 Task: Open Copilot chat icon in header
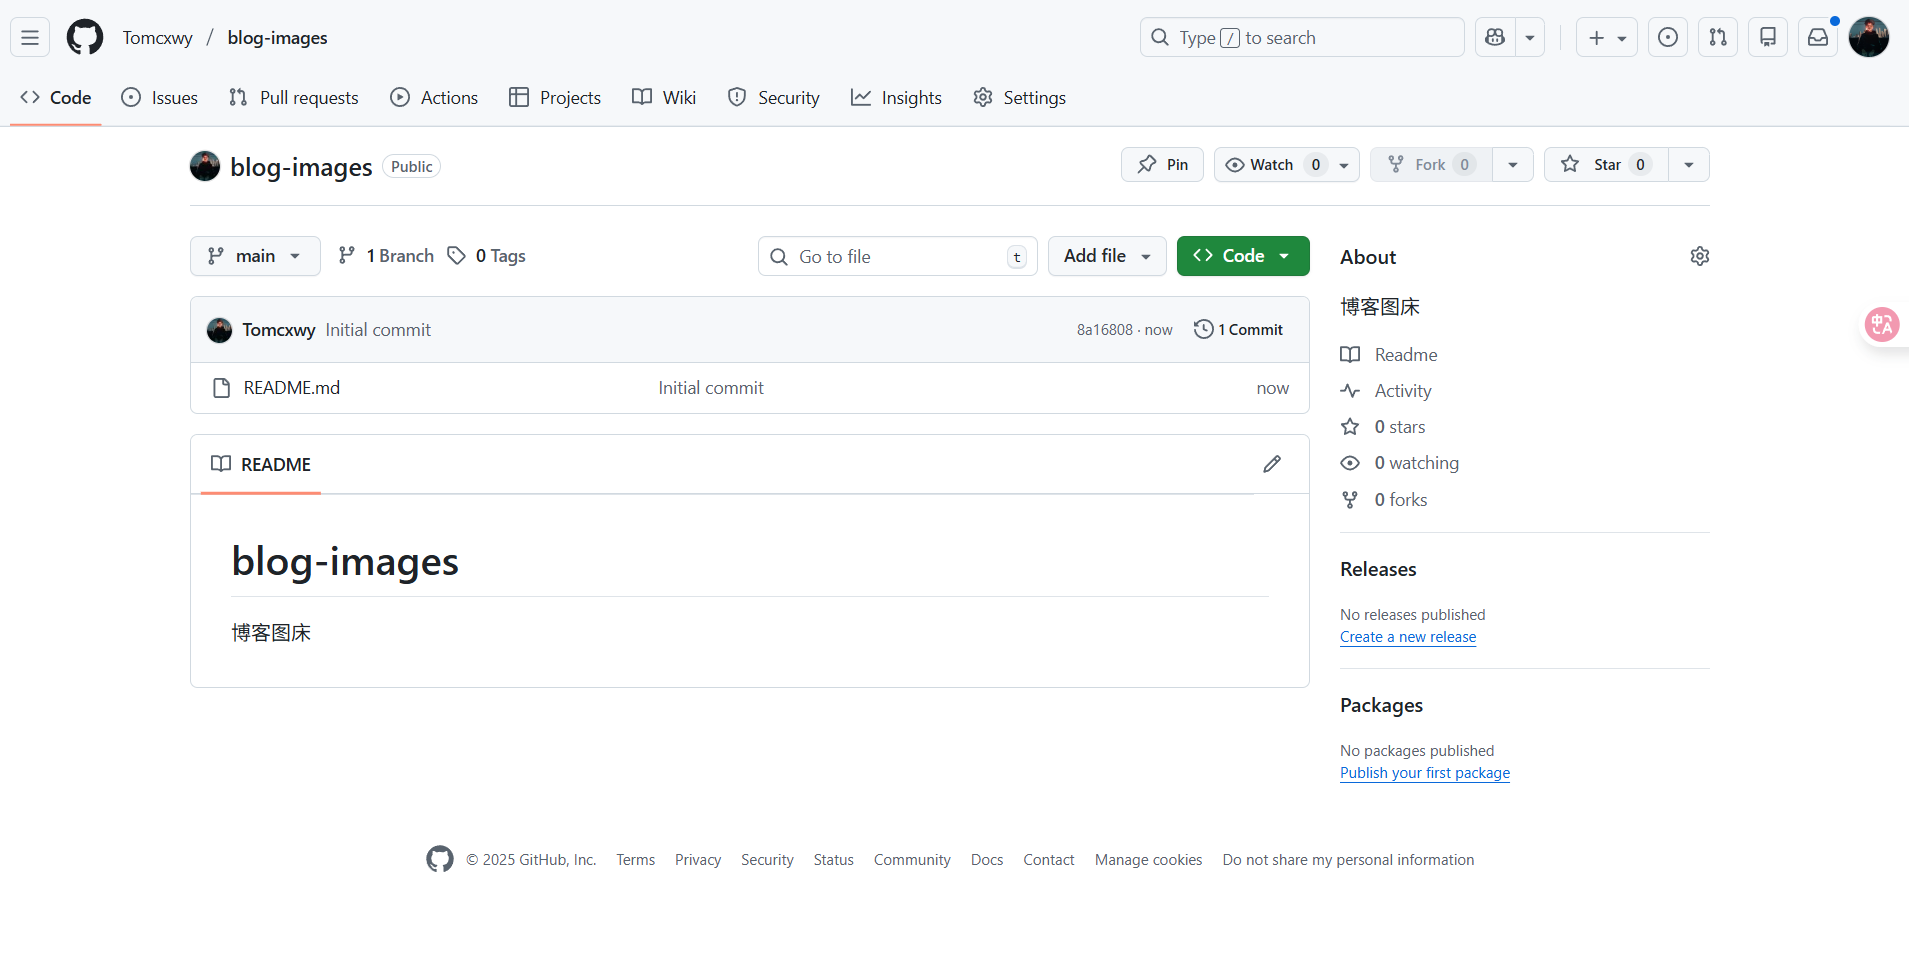1495,38
